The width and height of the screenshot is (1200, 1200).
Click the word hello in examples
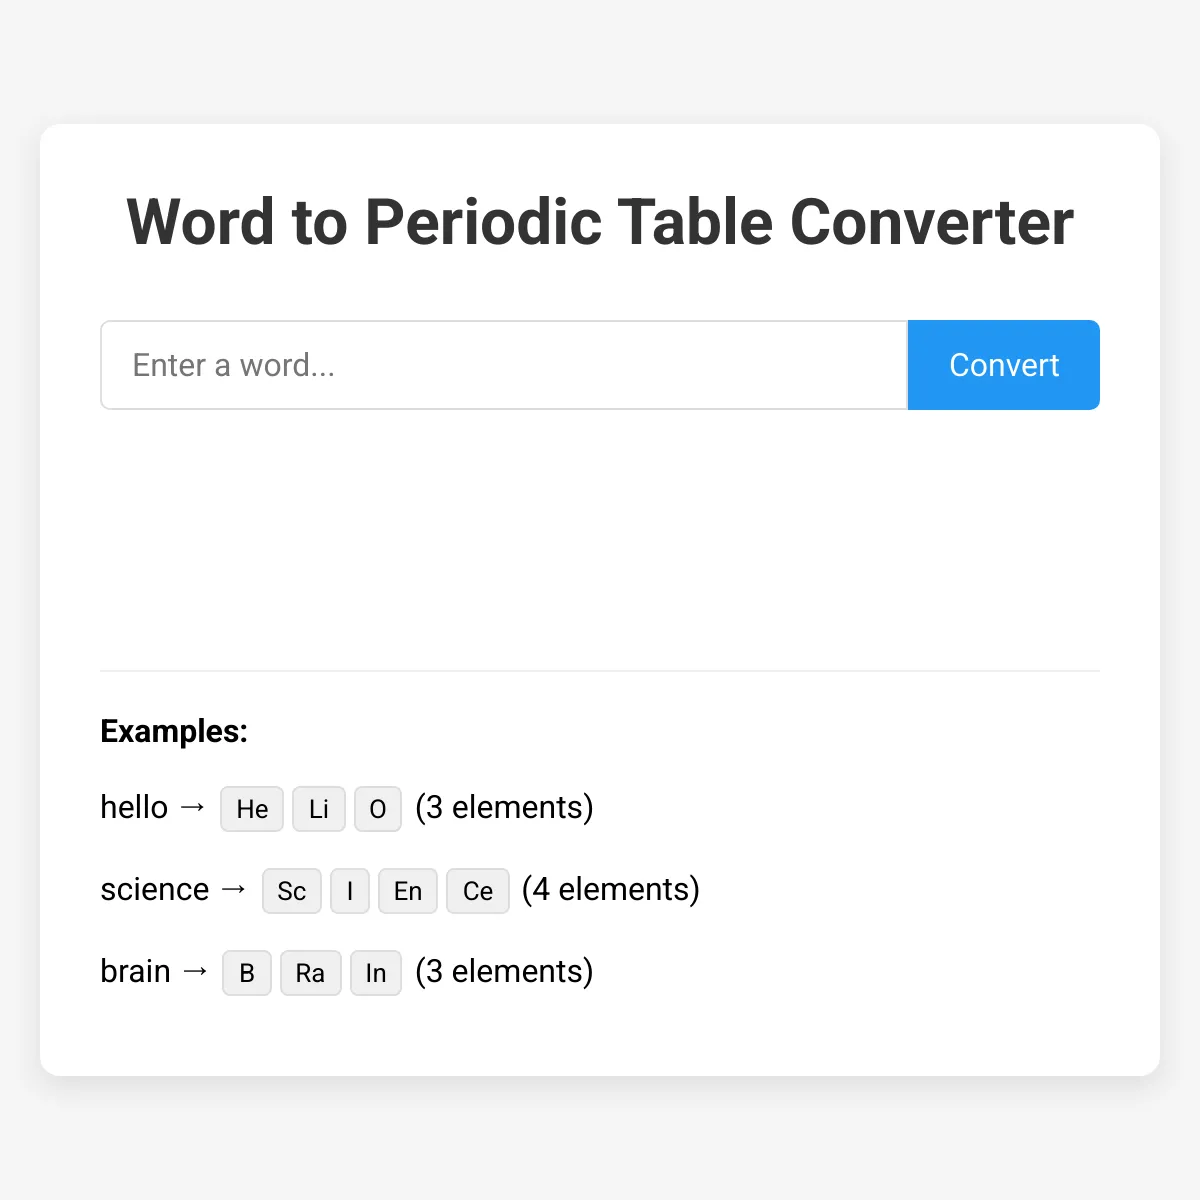[134, 807]
